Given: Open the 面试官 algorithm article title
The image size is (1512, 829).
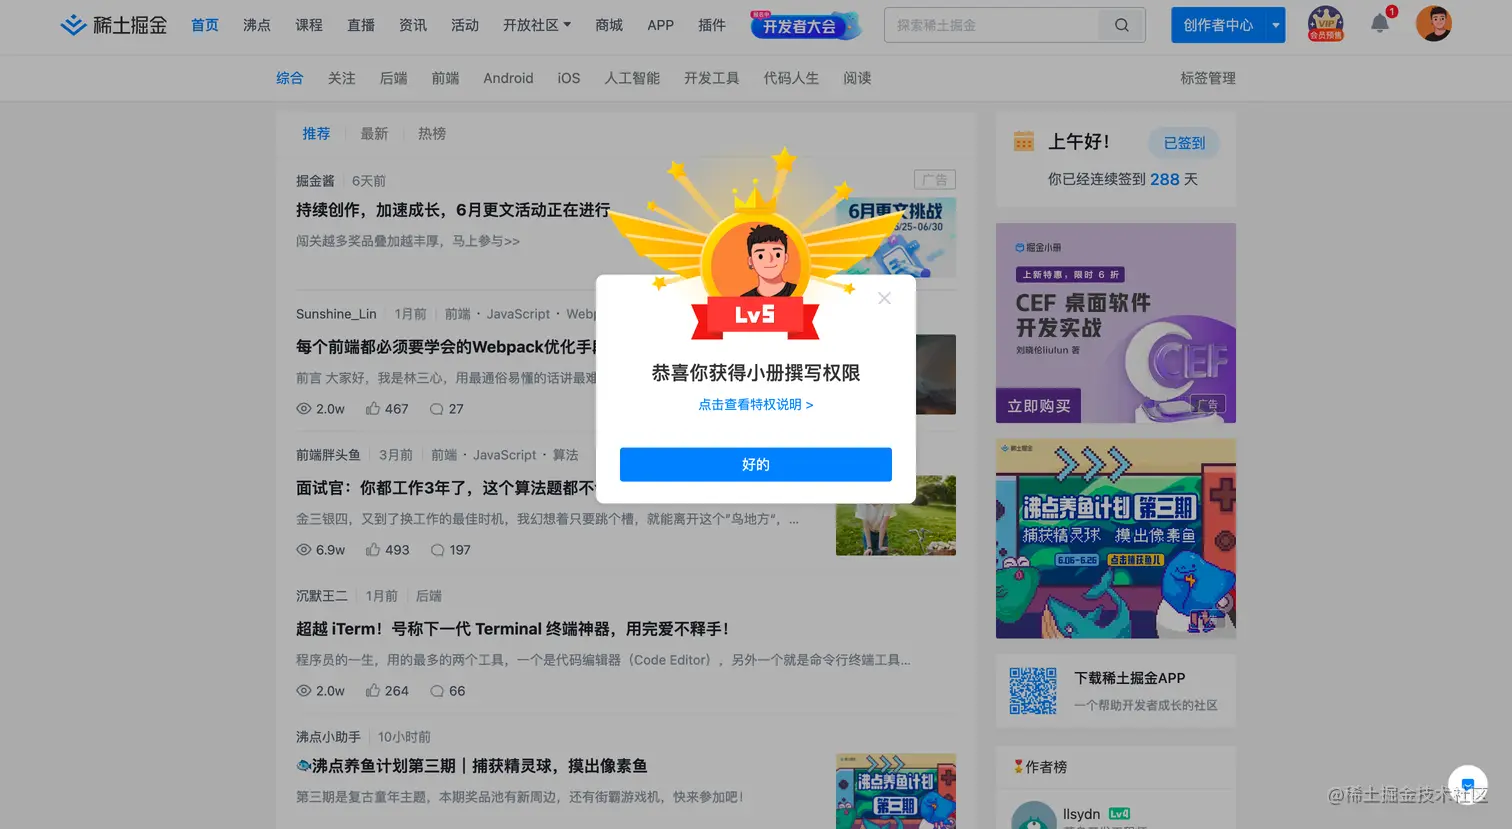Looking at the screenshot, I should click(x=446, y=488).
